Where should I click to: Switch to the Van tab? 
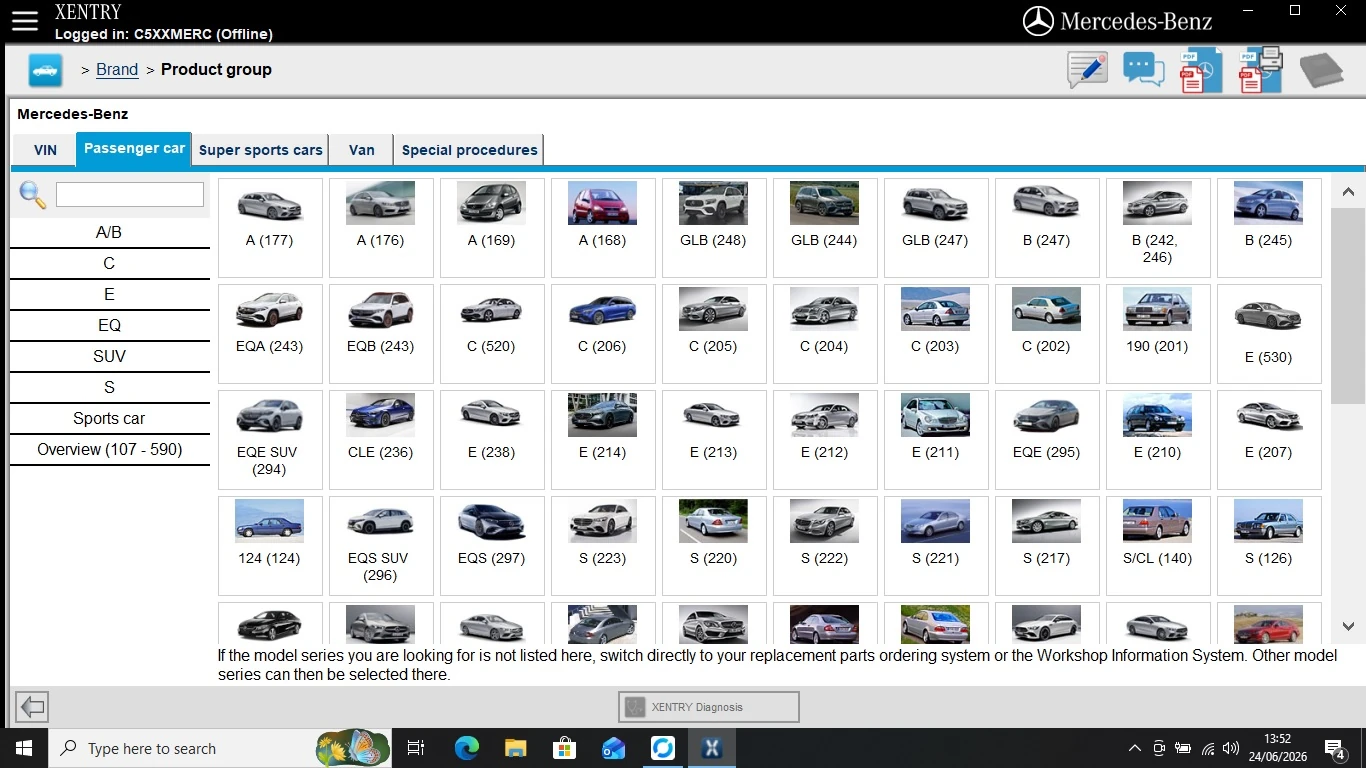coord(361,150)
